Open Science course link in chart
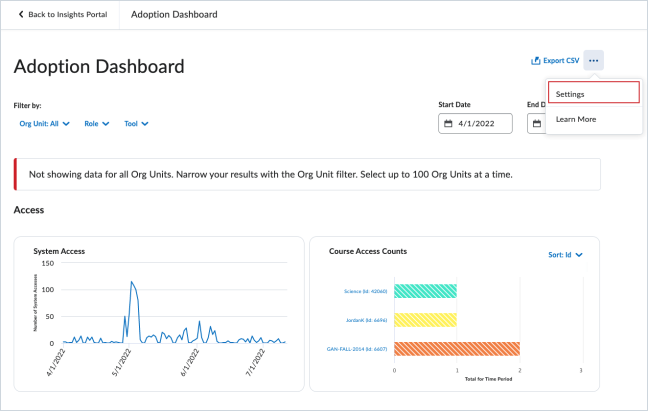The height and width of the screenshot is (411, 648). coord(365,291)
